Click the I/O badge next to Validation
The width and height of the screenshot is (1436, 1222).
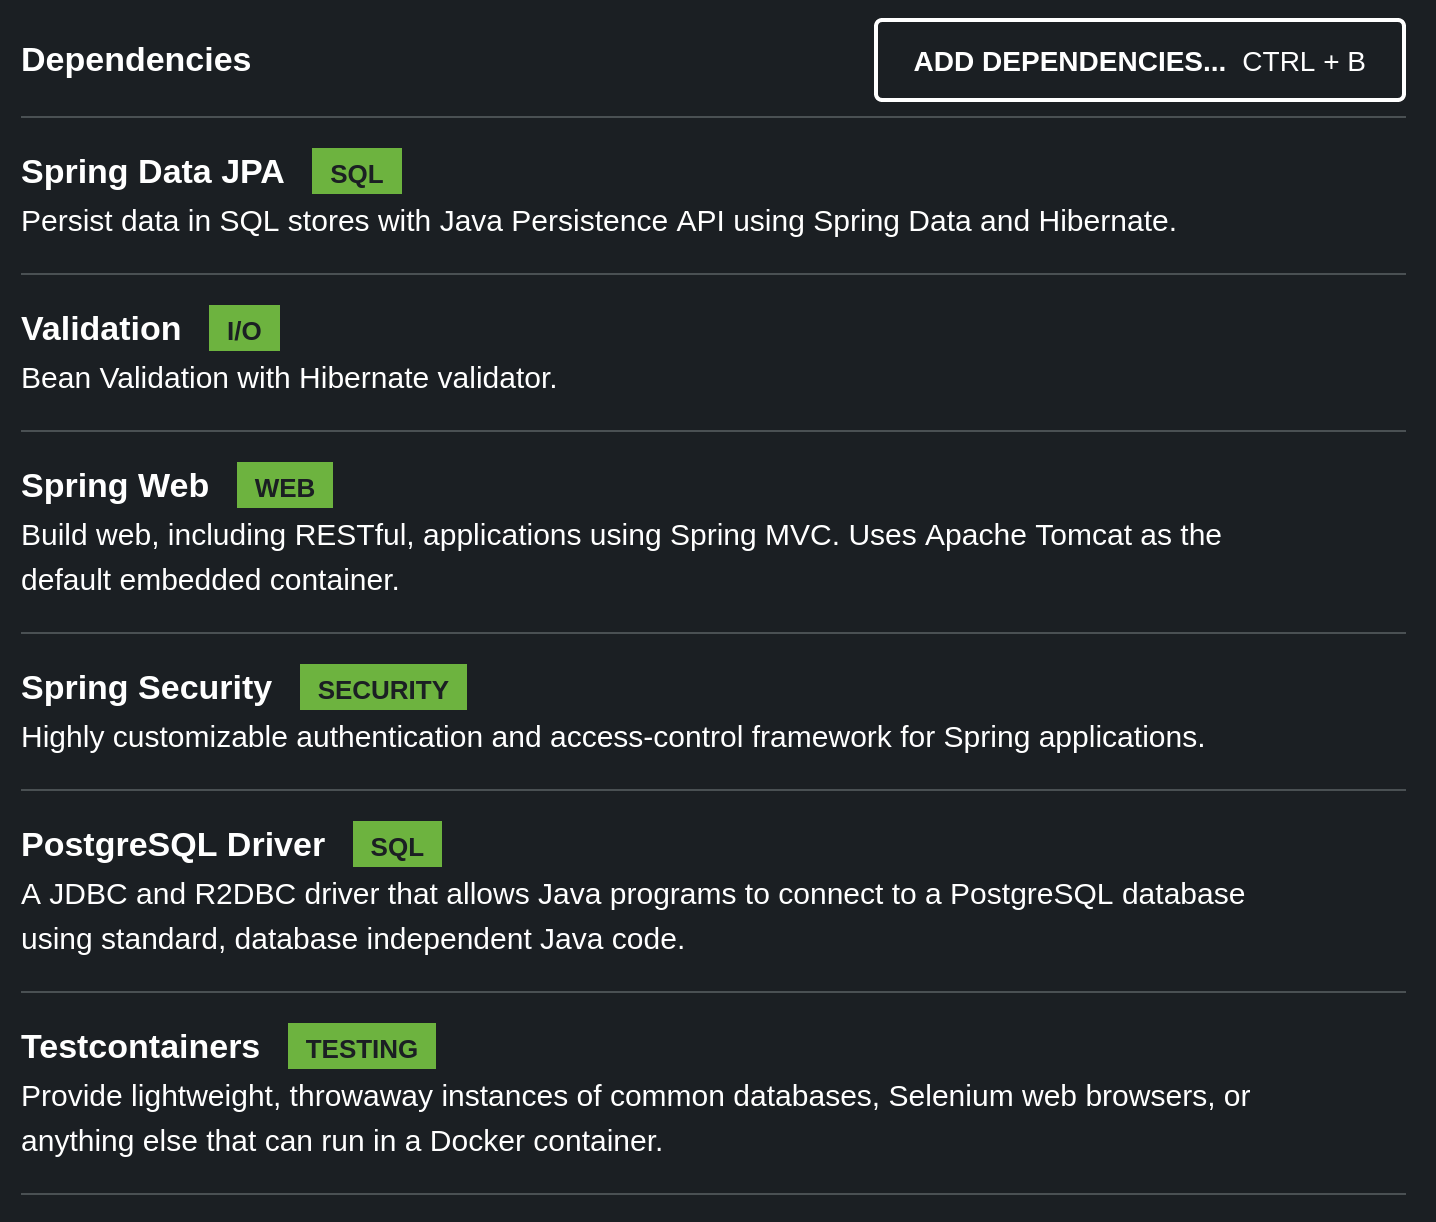244,329
